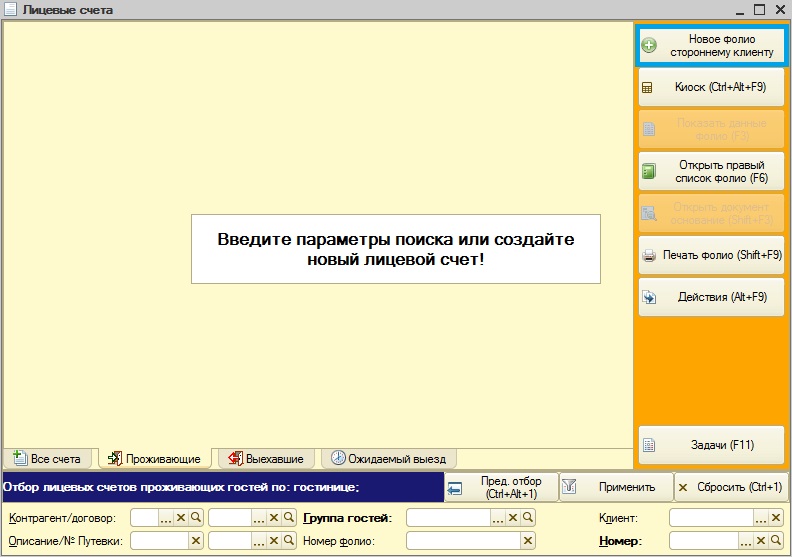Open Клиент selection via ellipsis button
The width and height of the screenshot is (792, 557).
[x=761, y=518]
